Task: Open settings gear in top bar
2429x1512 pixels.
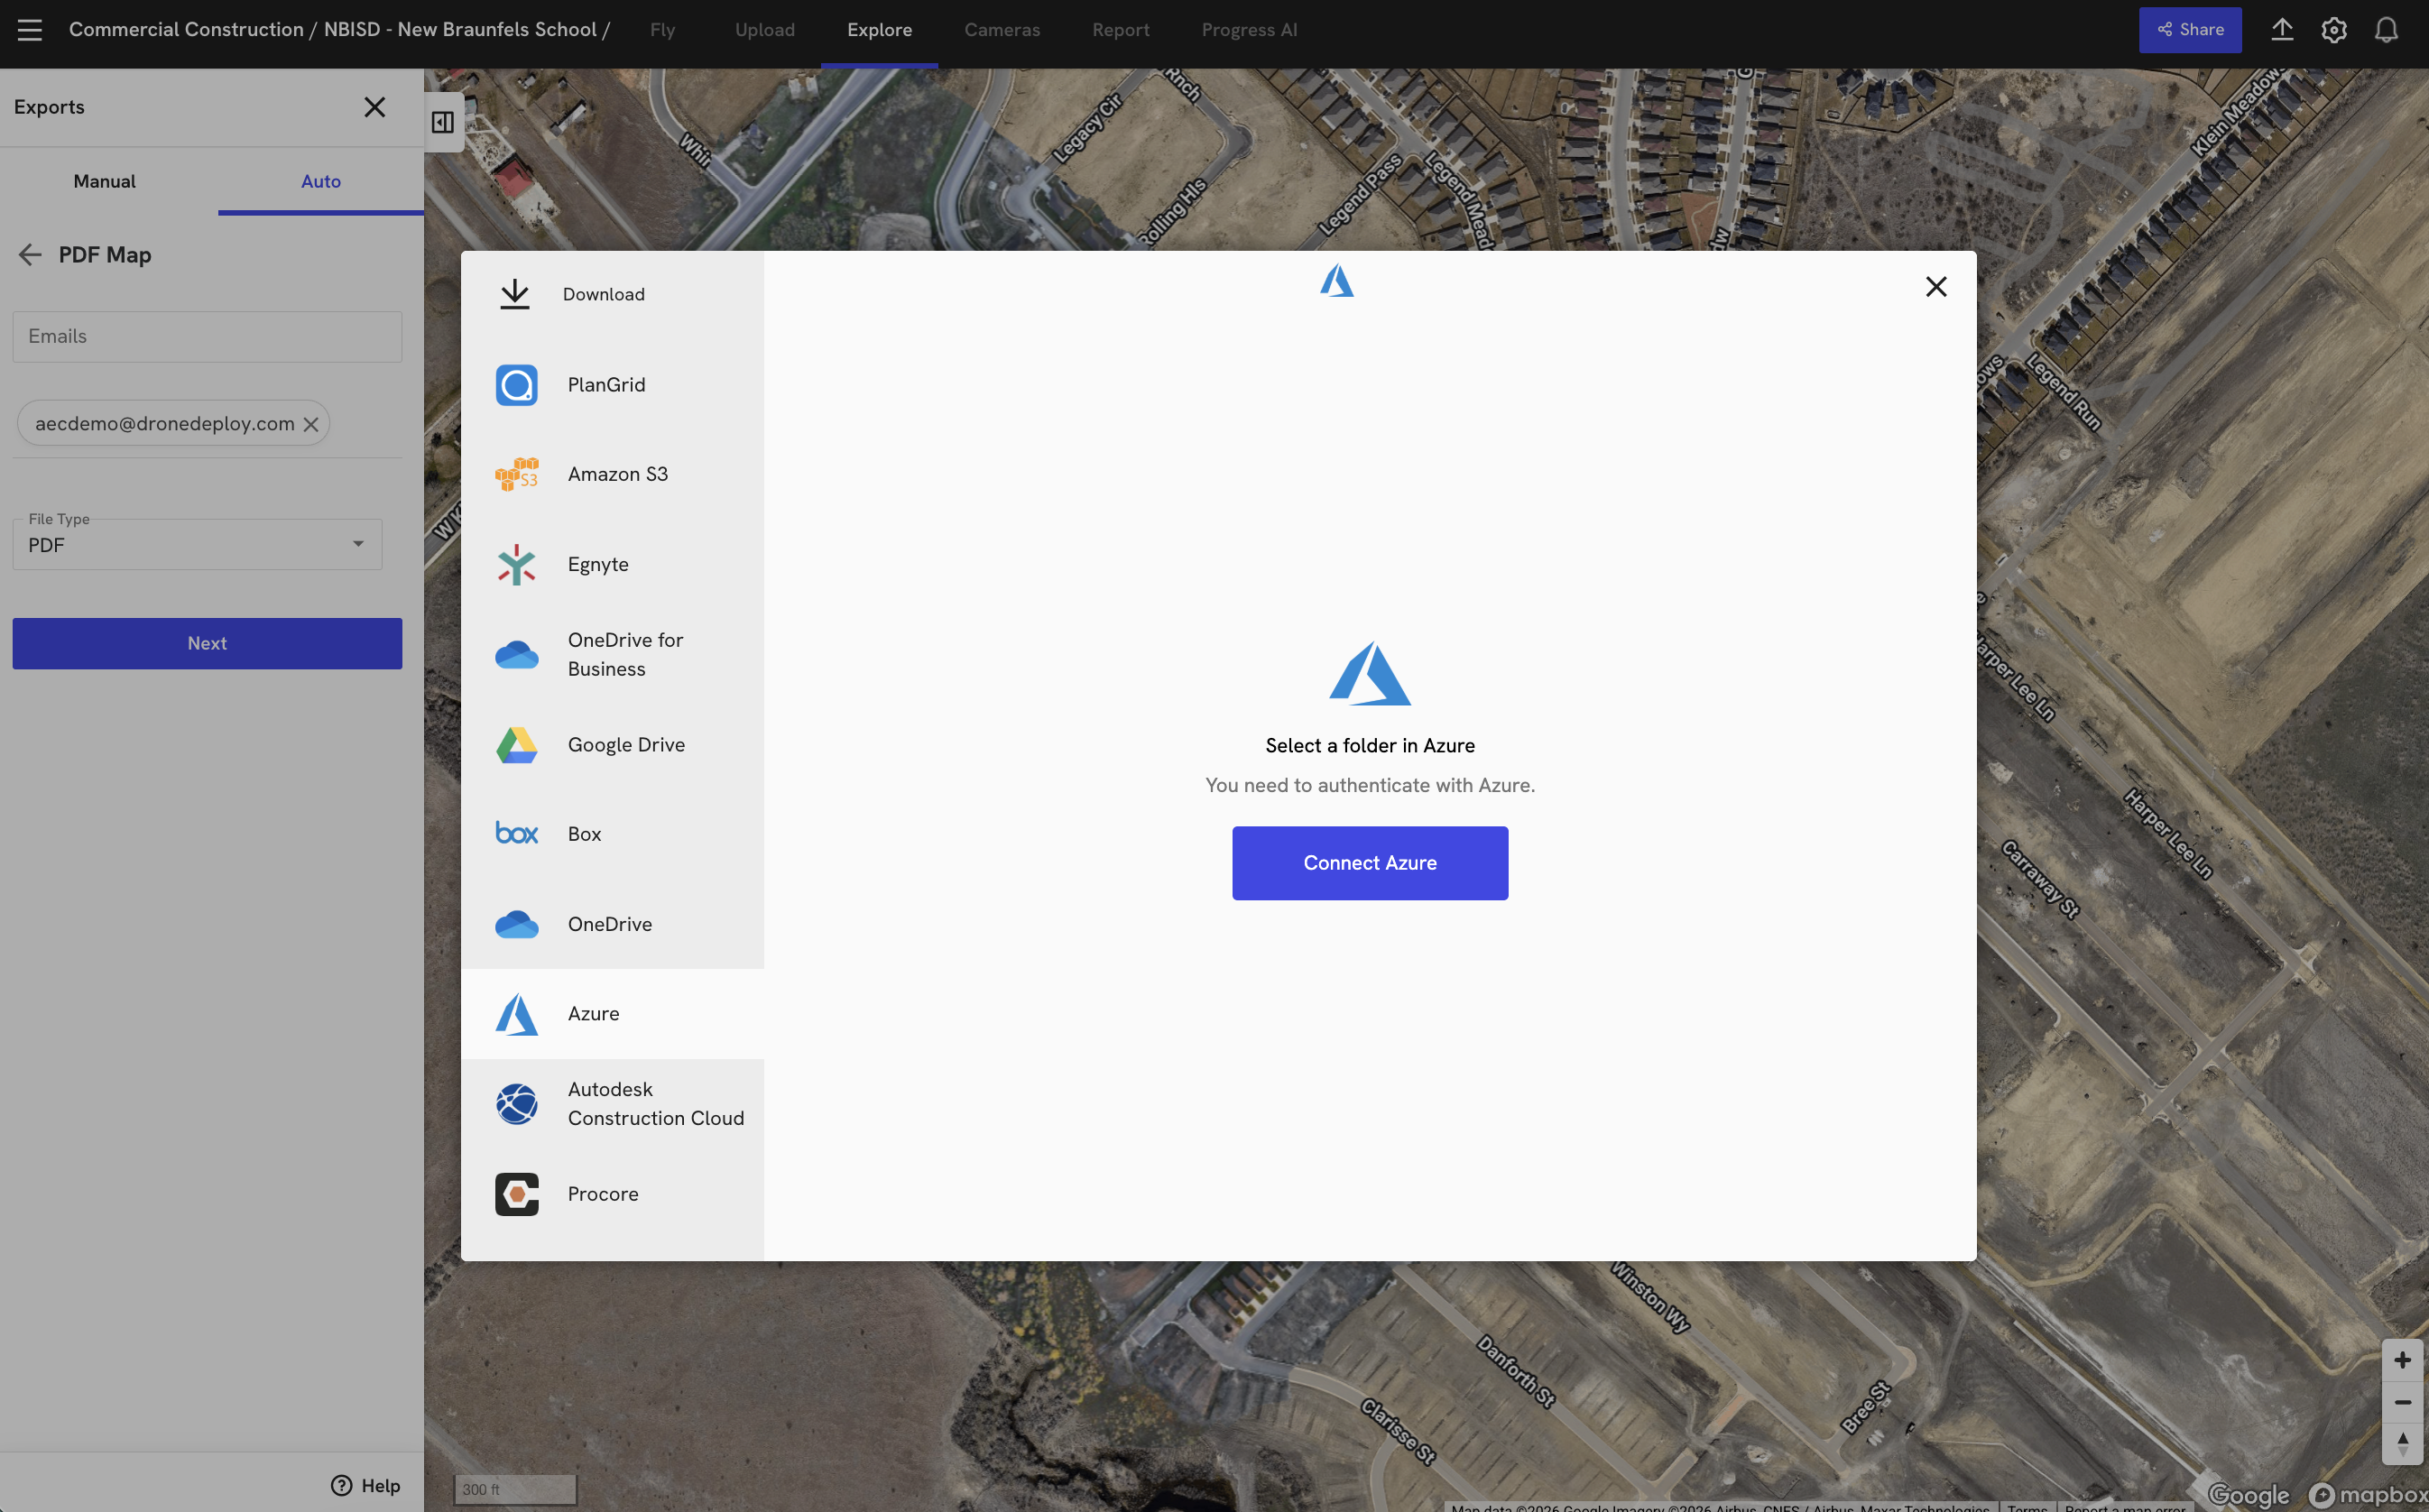Action: [x=2333, y=30]
